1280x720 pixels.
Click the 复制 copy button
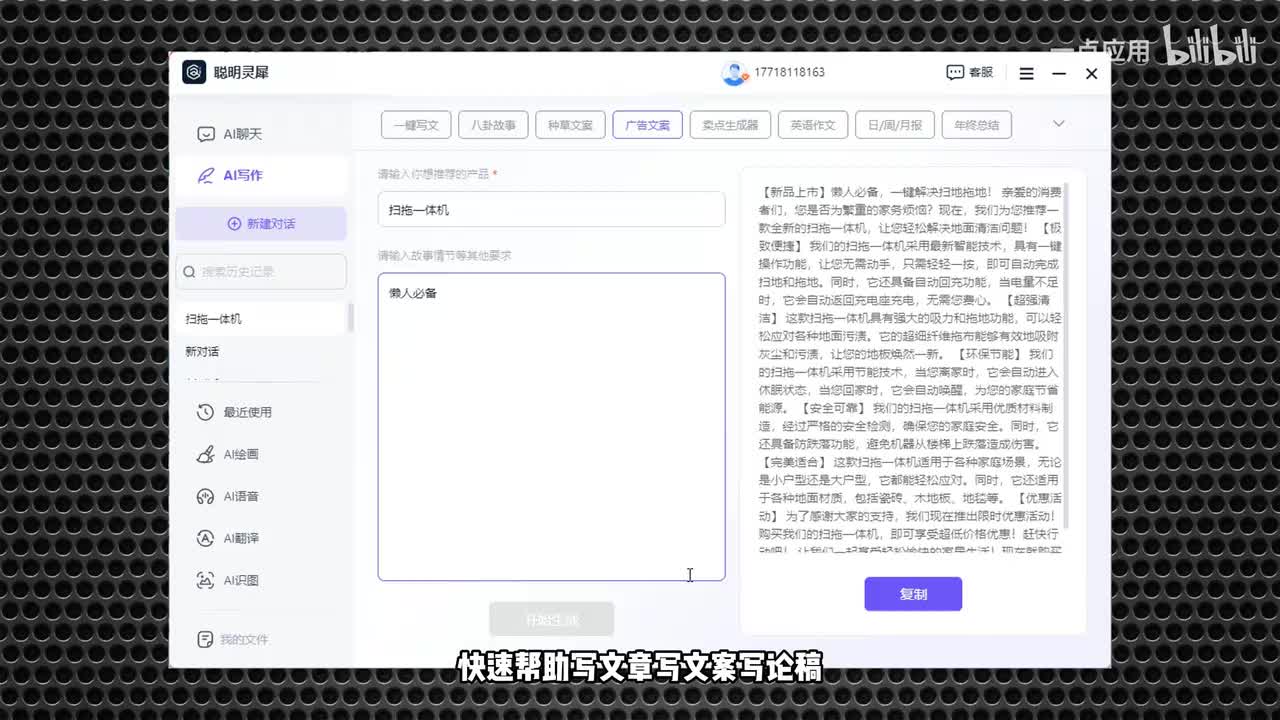point(913,594)
